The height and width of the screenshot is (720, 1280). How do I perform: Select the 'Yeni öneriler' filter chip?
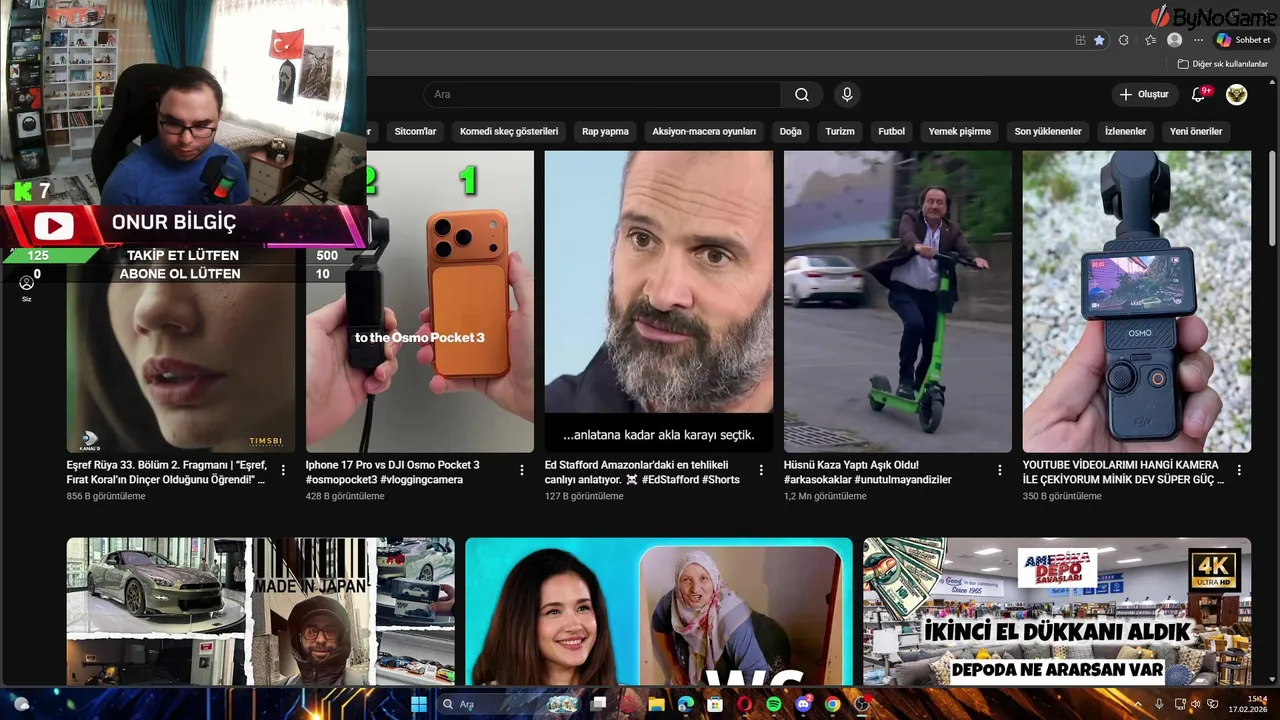[1196, 131]
